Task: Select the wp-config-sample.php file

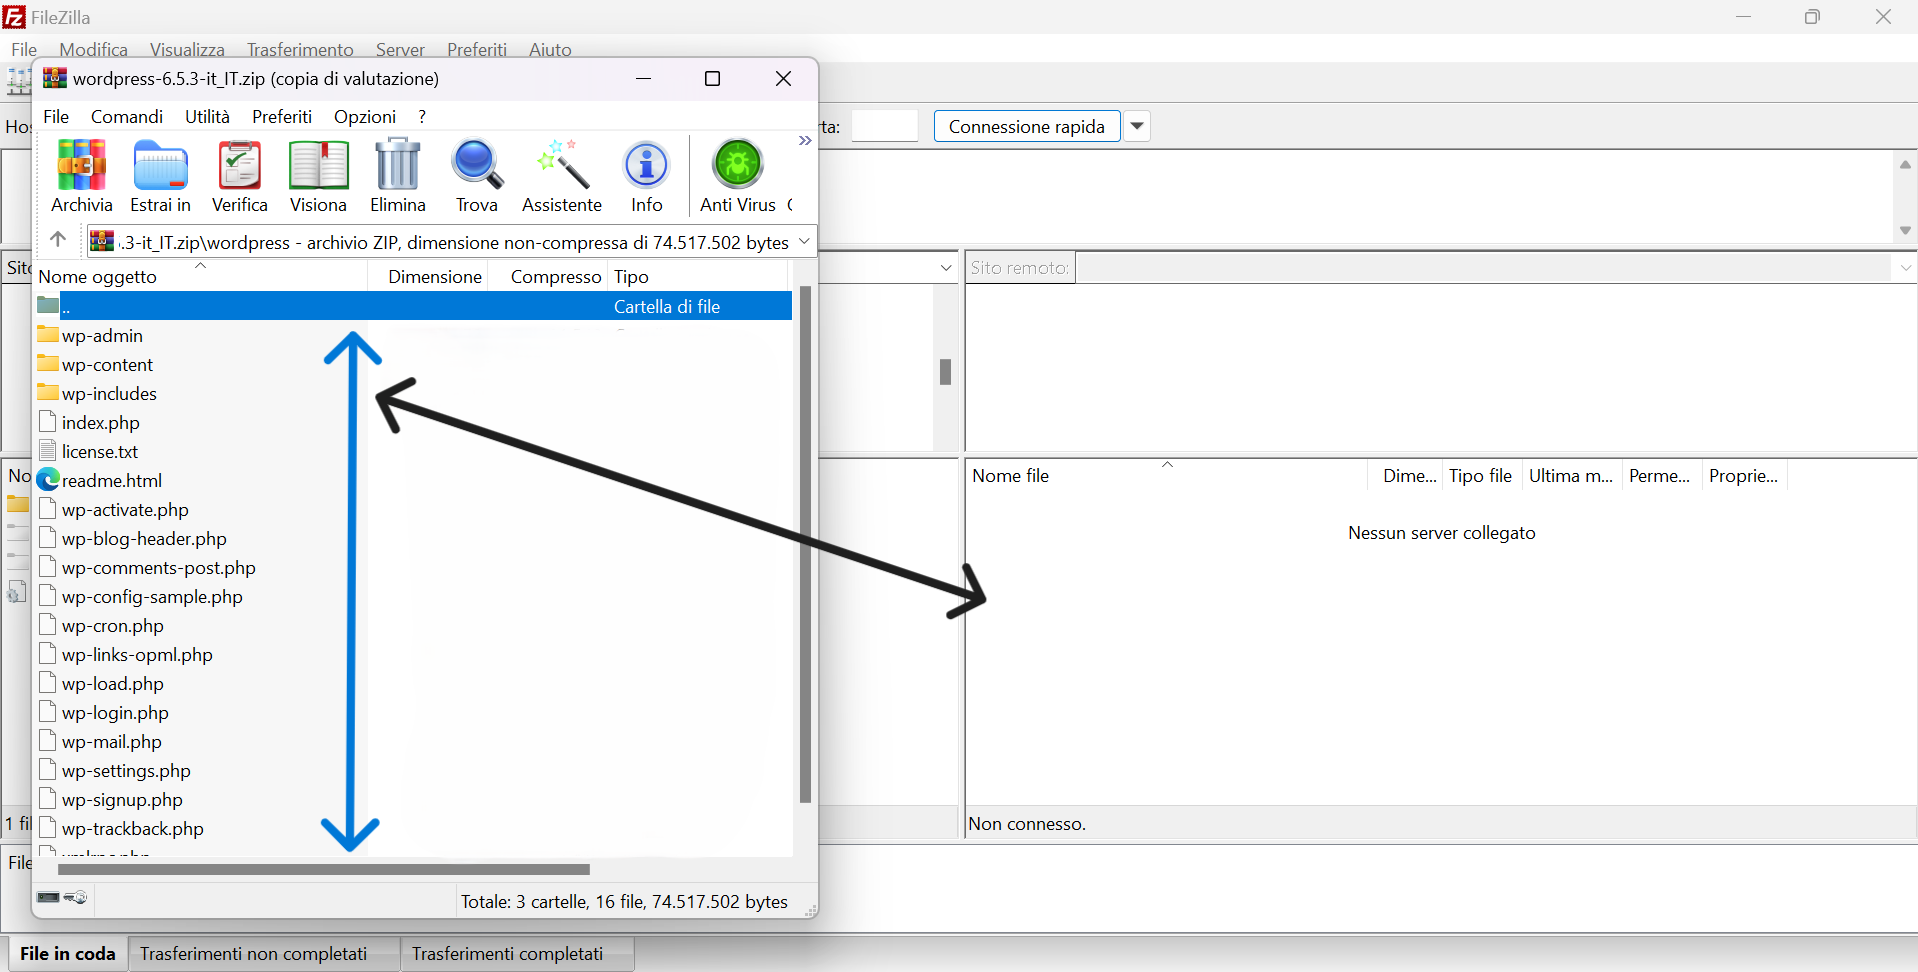Action: point(152,597)
